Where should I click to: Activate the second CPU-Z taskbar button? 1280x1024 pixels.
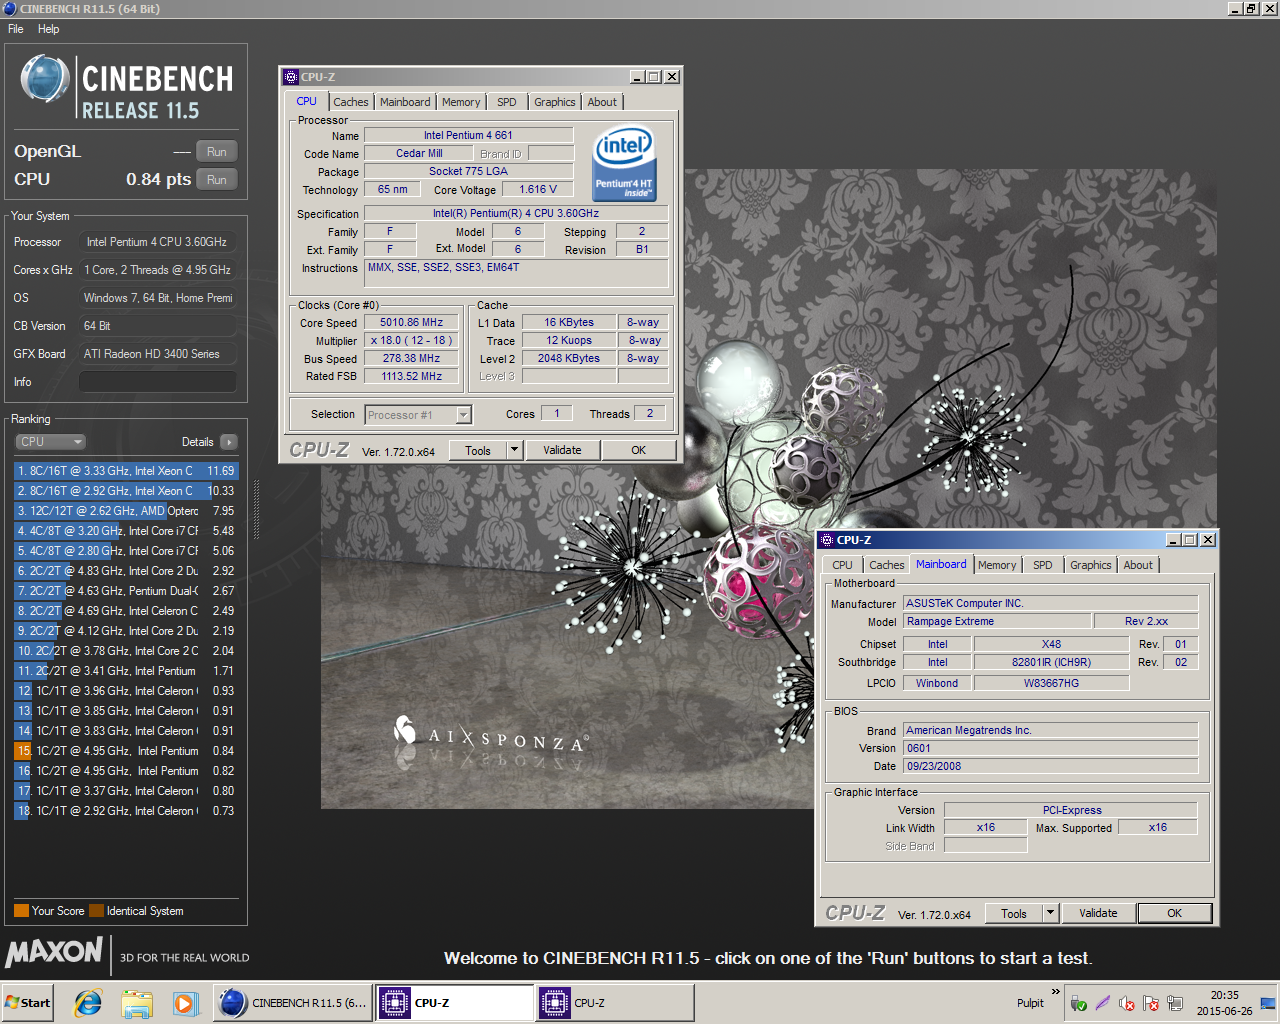(x=615, y=1003)
